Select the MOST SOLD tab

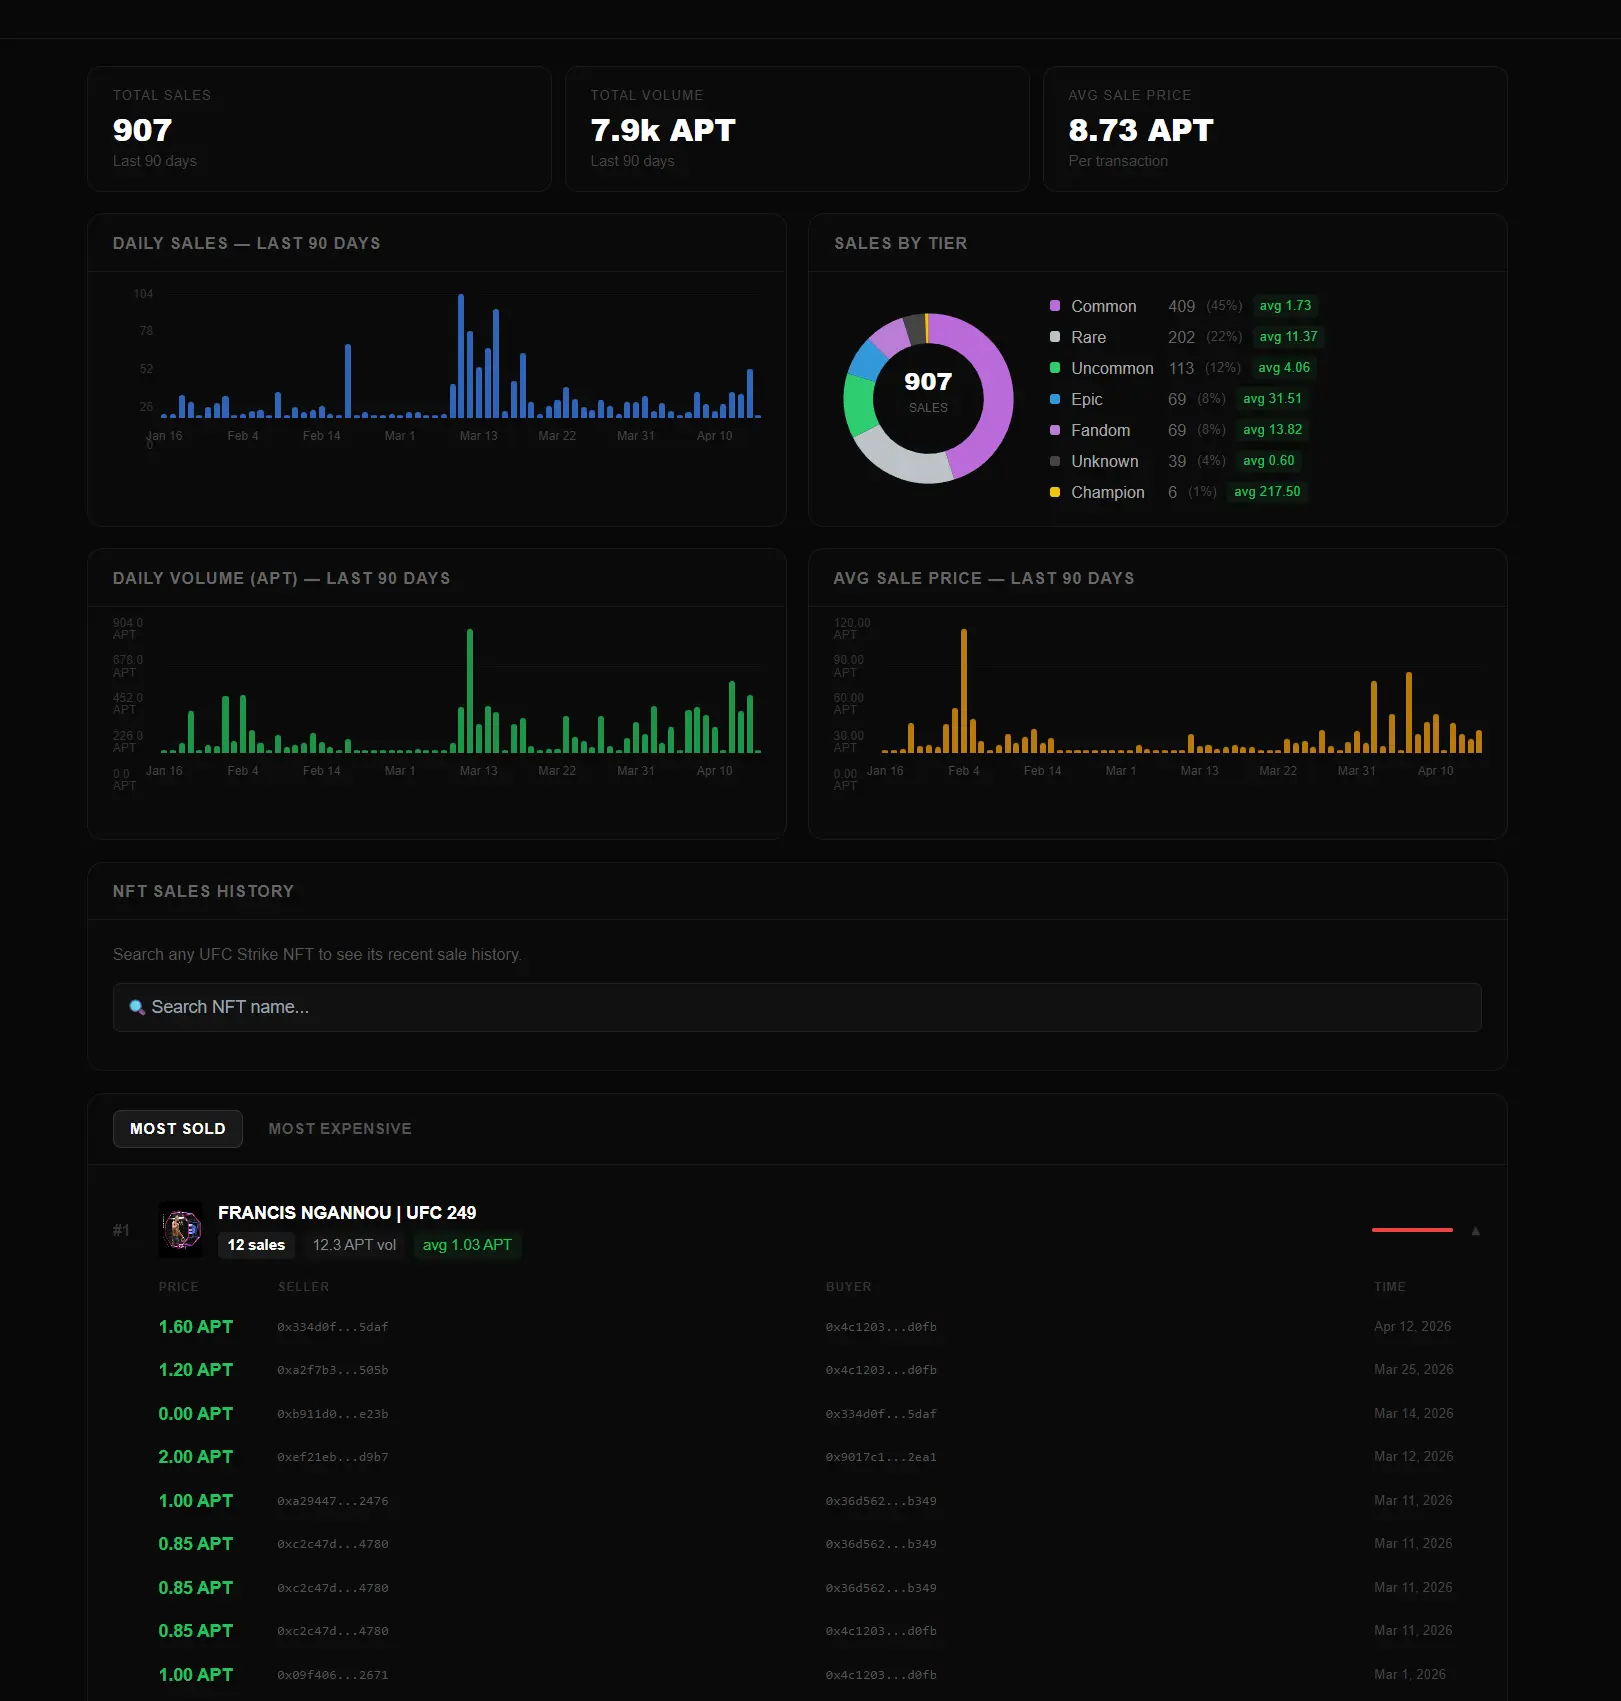[x=177, y=1128]
